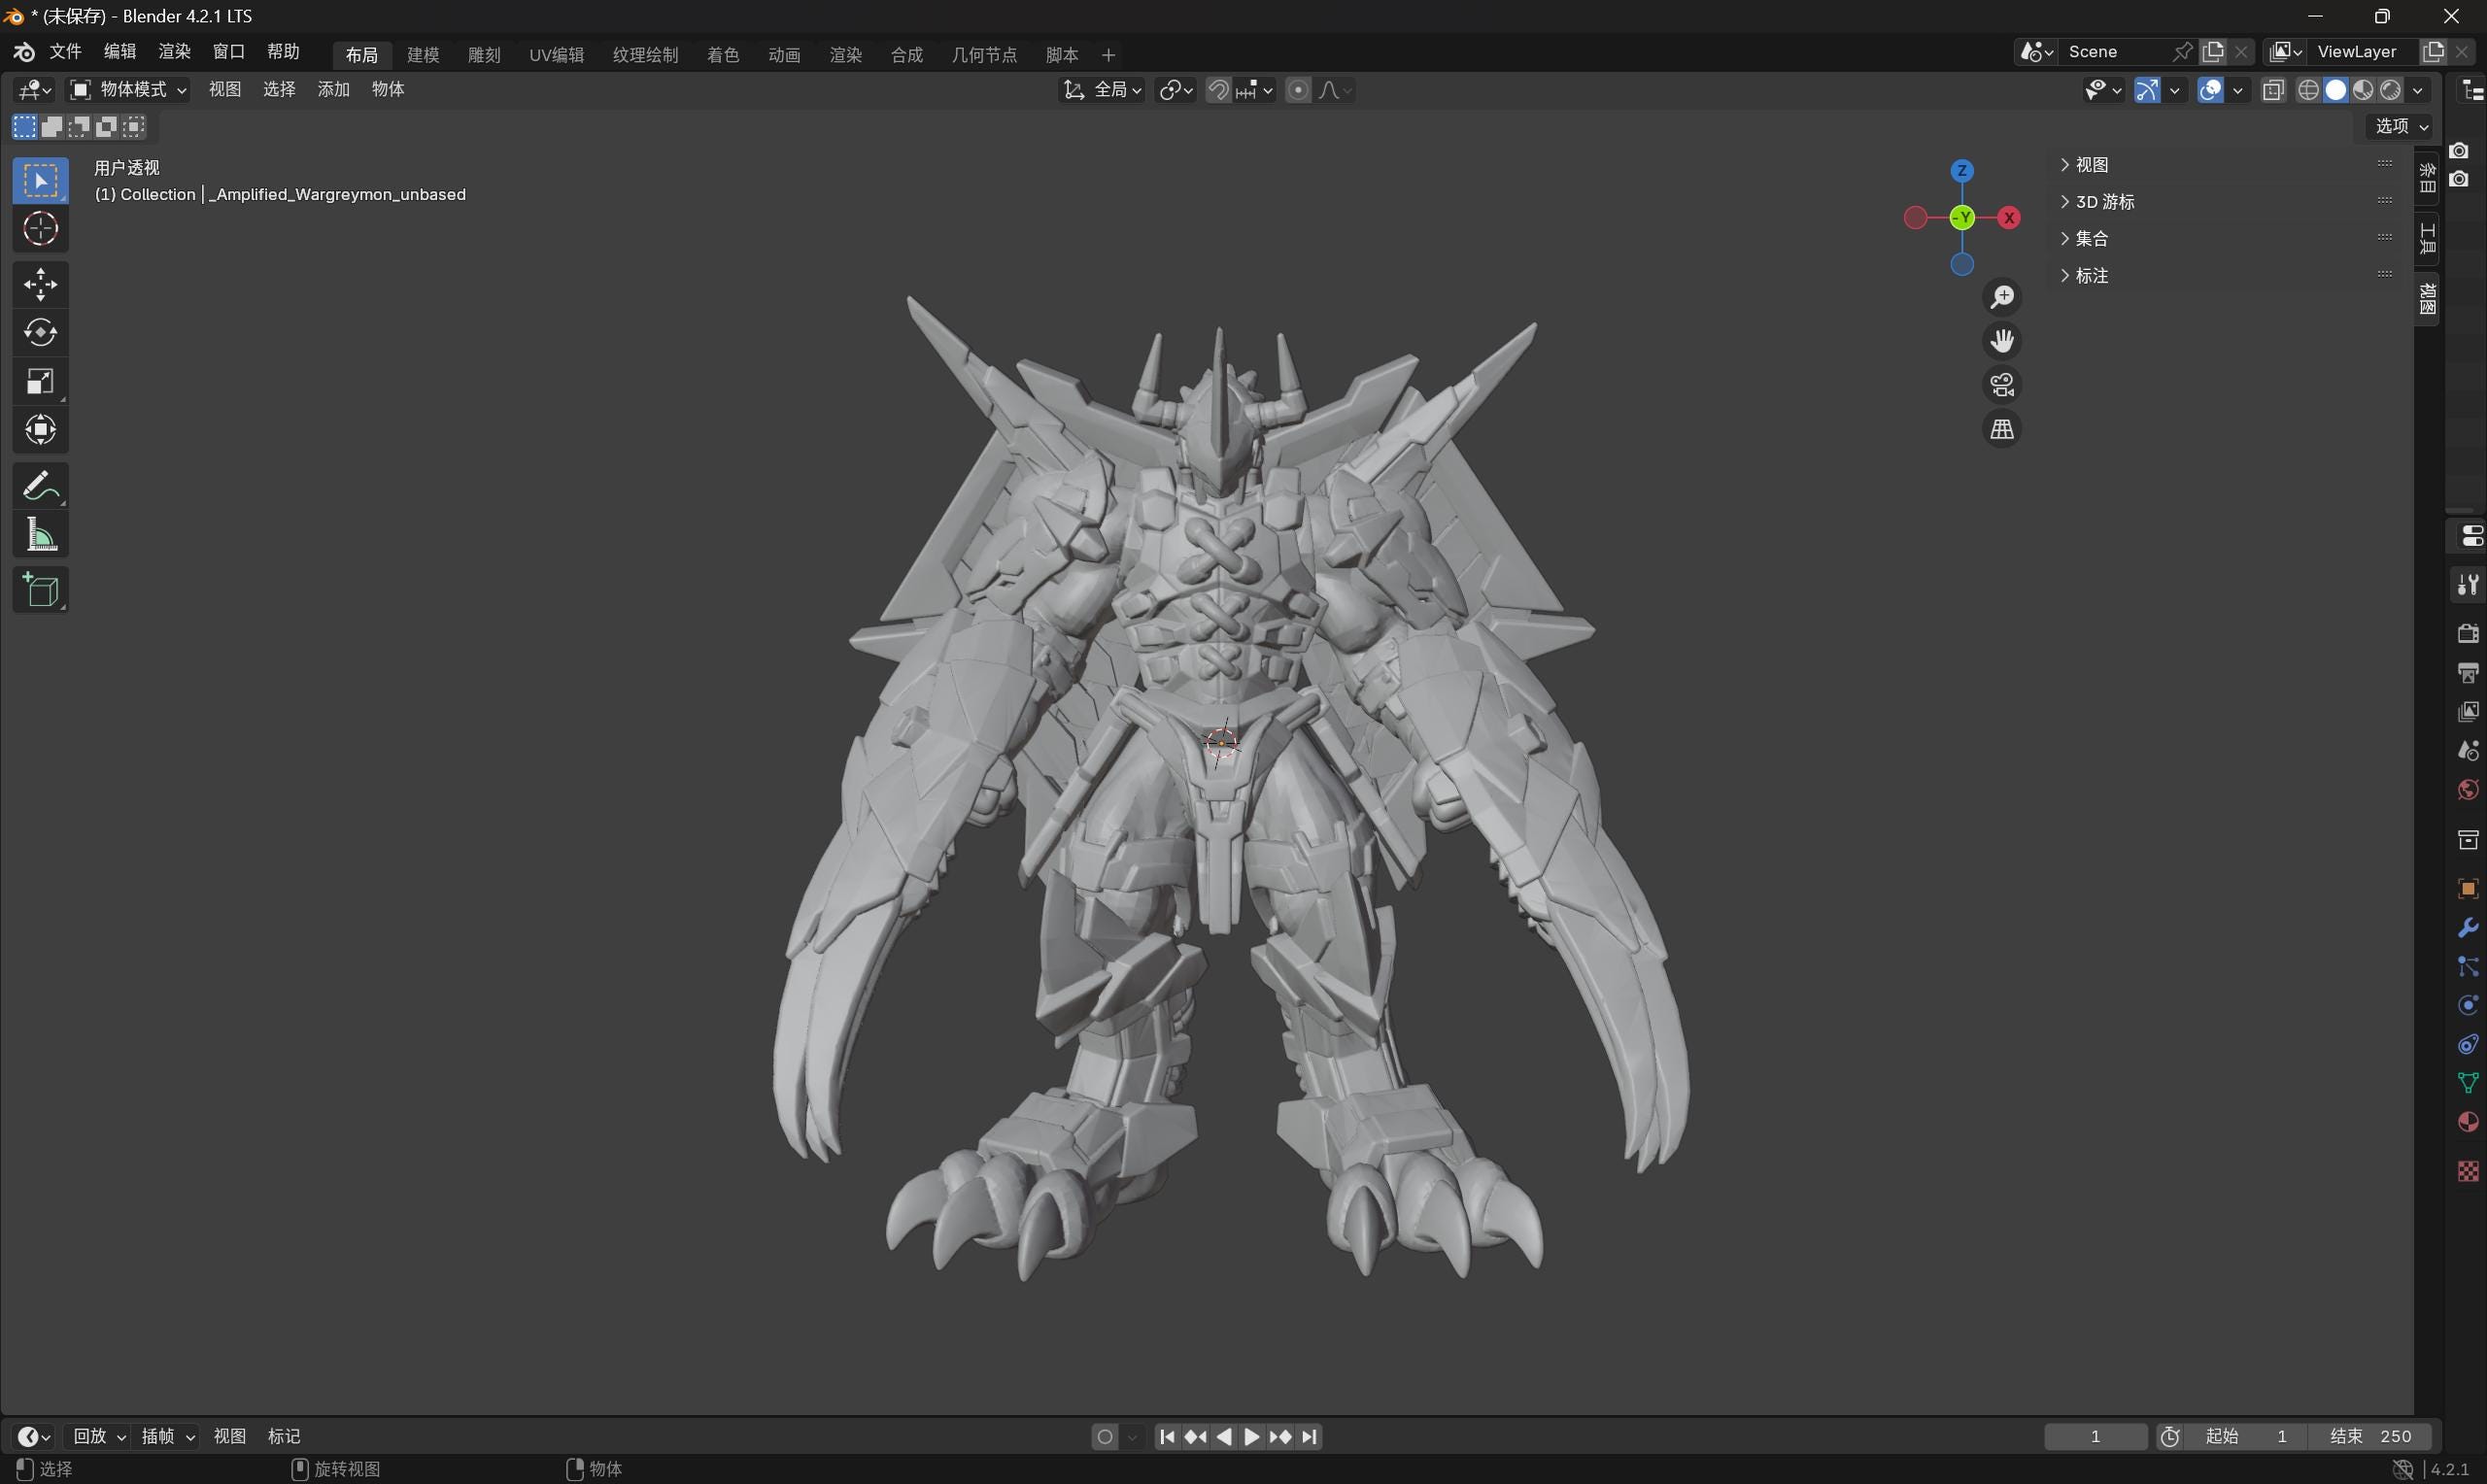Open Material properties in the sidebar
2487x1484 pixels.
pos(2468,1121)
